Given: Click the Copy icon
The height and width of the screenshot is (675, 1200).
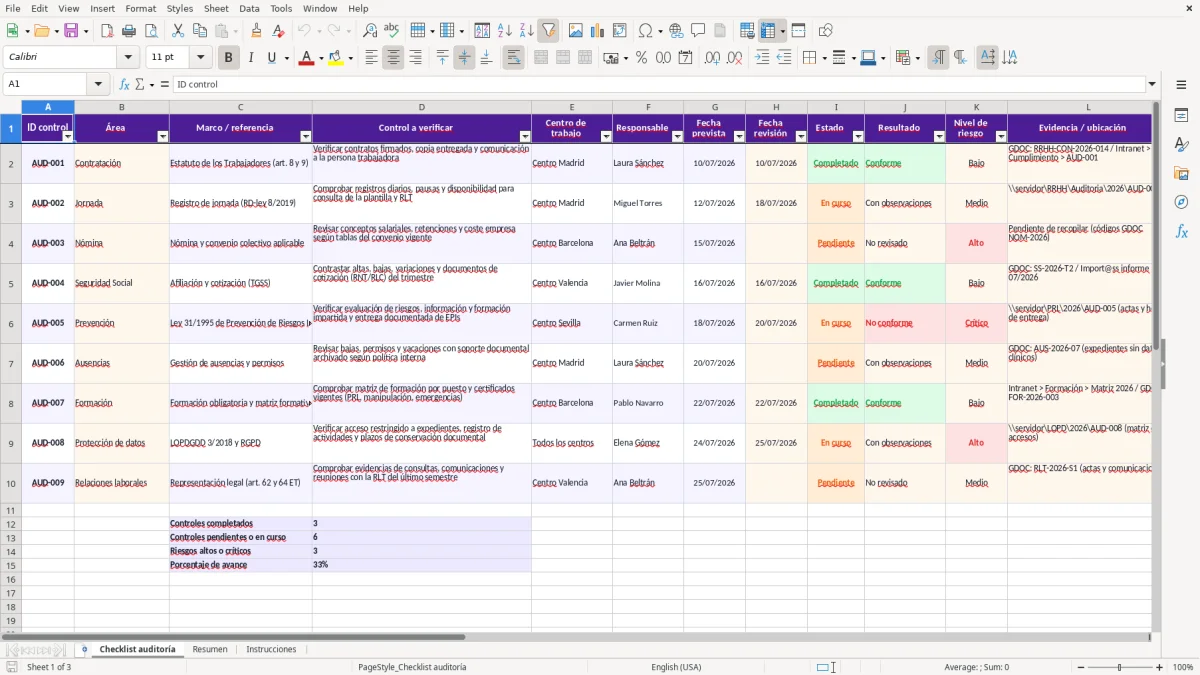Looking at the screenshot, I should tap(200, 31).
